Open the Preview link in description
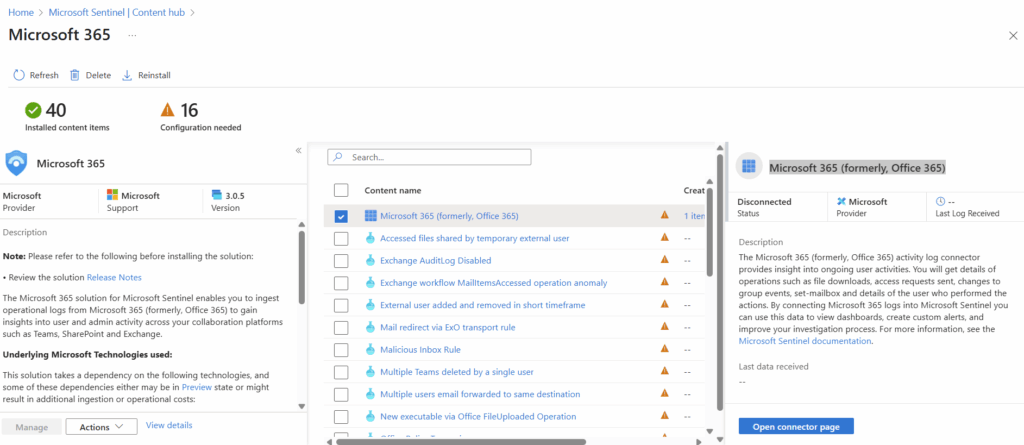This screenshot has height=445, width=1024. coord(197,386)
